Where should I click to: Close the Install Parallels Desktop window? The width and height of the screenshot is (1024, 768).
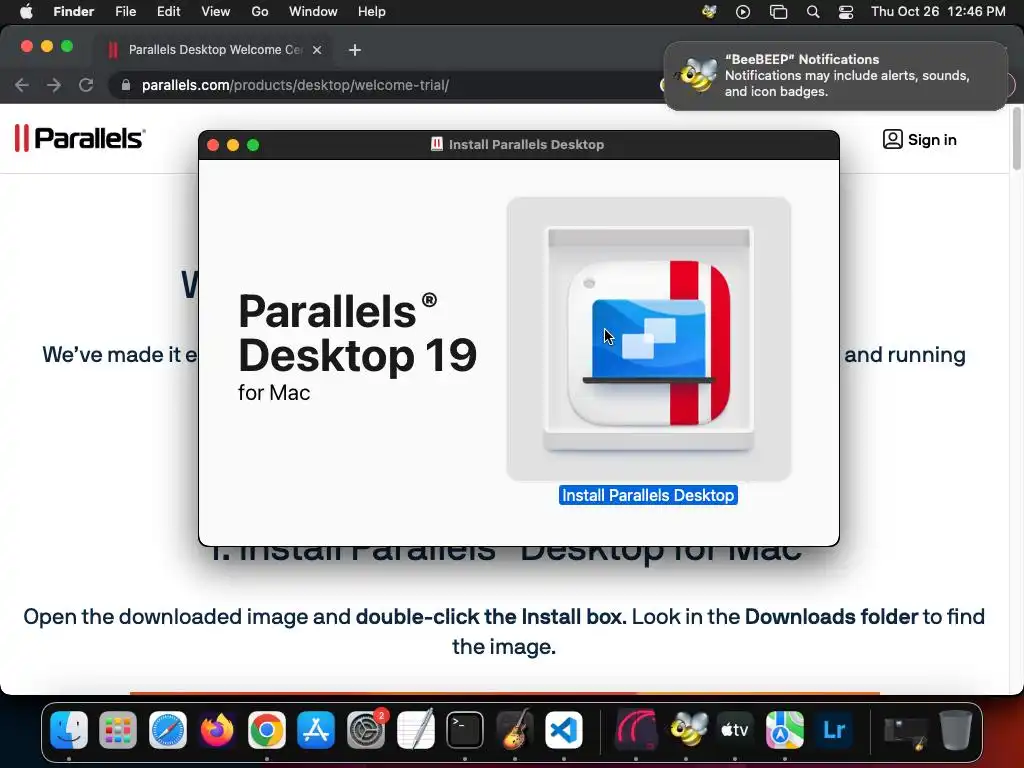click(x=213, y=145)
